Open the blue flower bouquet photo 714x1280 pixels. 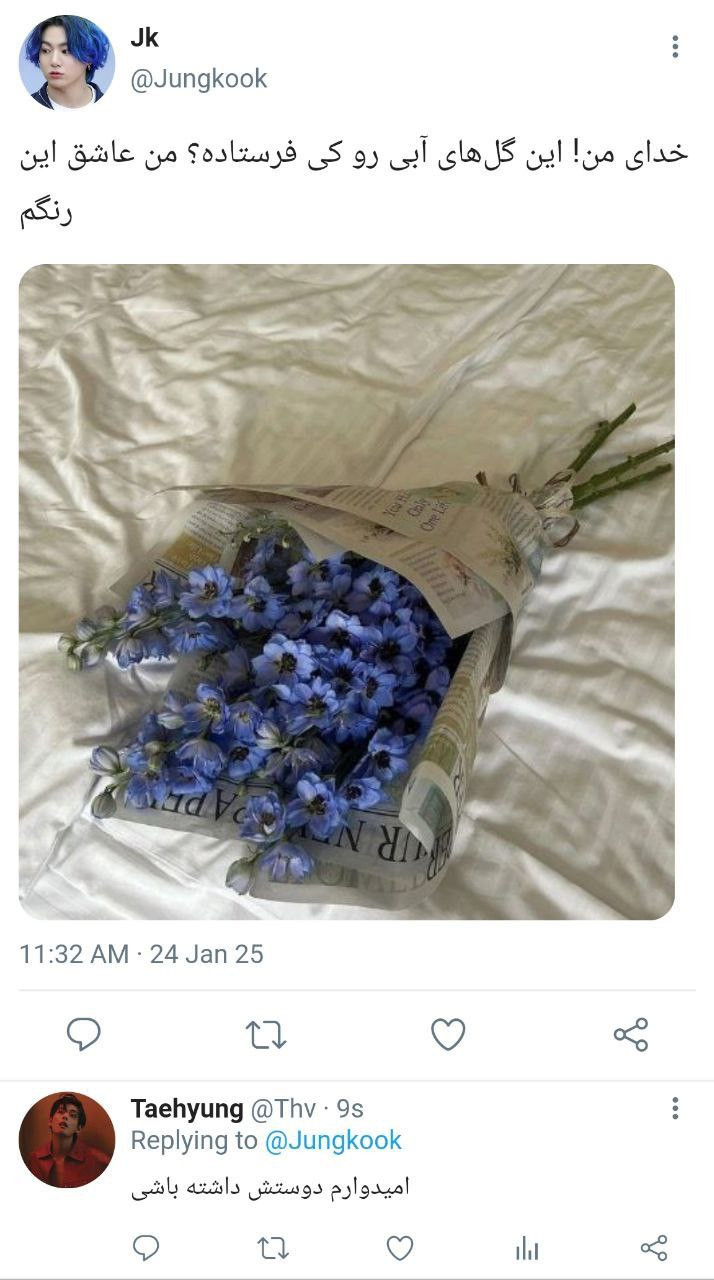(346, 592)
